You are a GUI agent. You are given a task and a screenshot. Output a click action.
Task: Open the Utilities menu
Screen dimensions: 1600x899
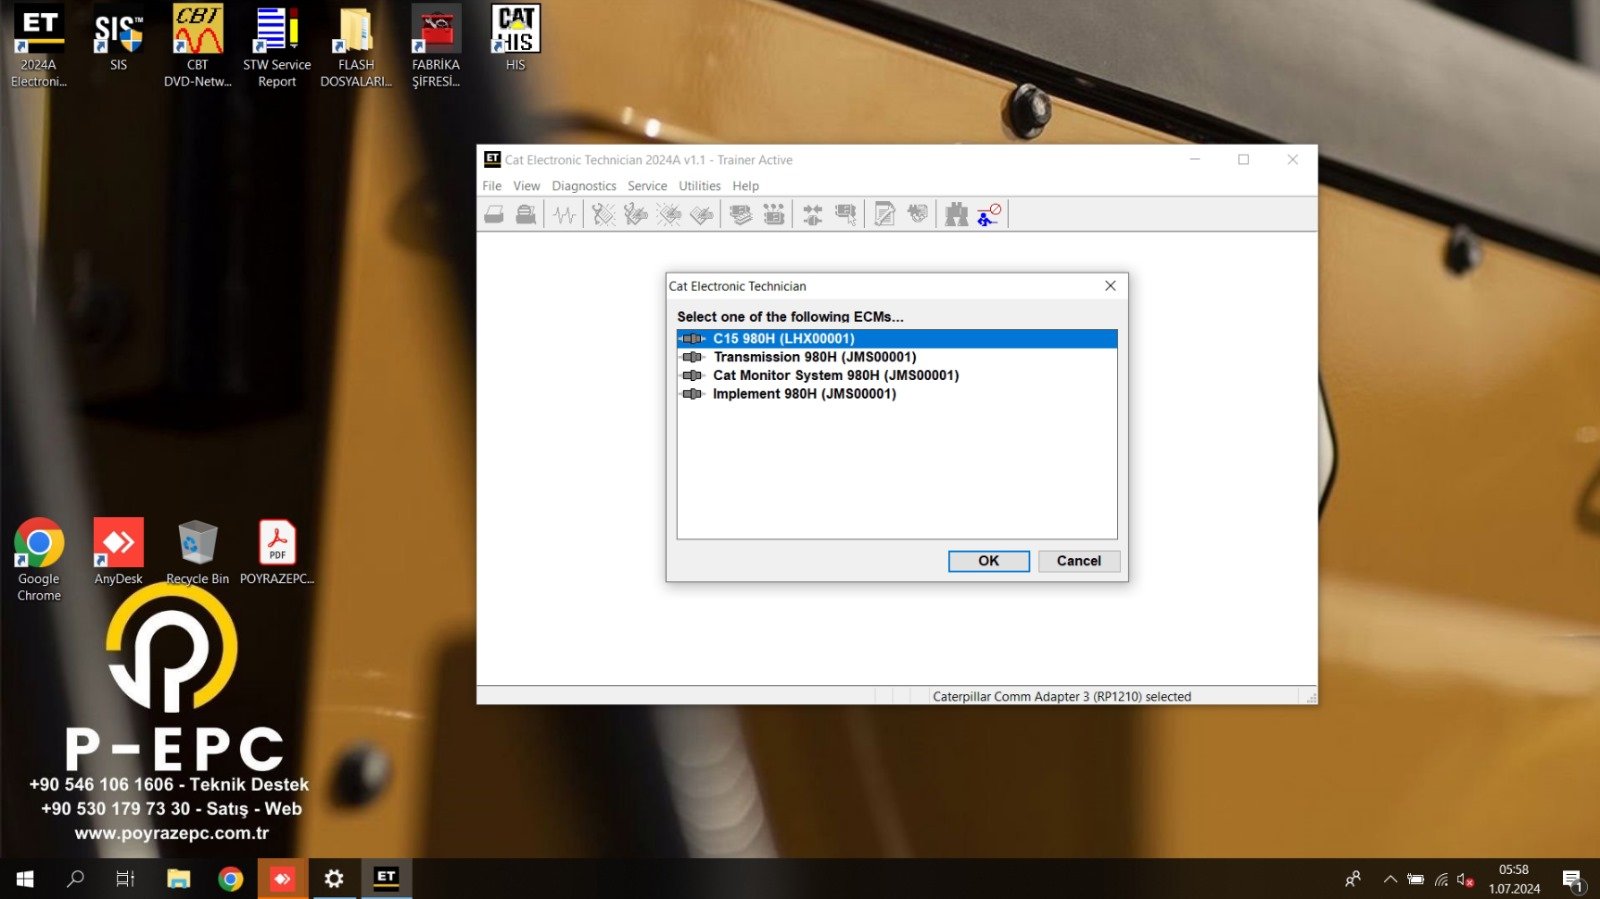(x=700, y=186)
